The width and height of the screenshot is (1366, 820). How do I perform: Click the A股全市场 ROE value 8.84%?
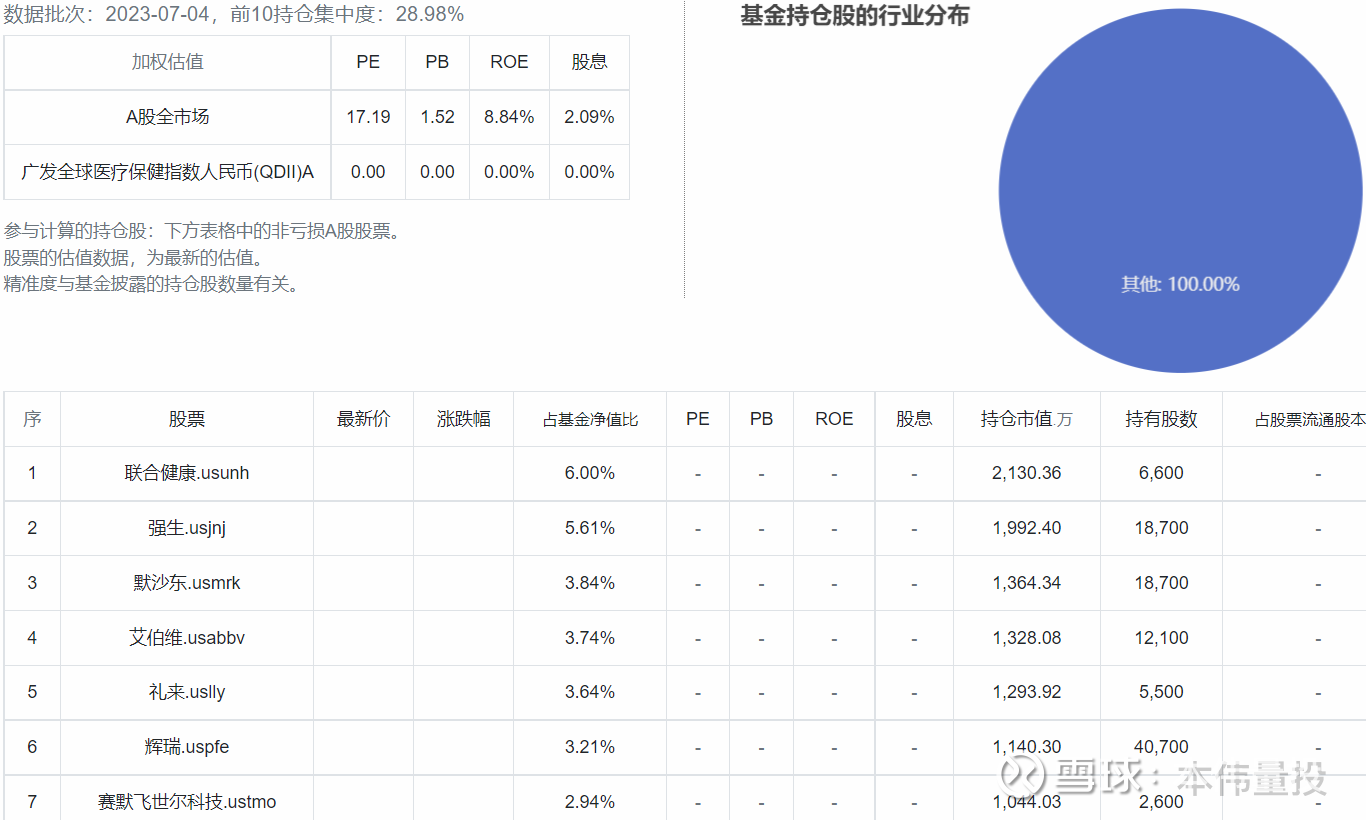509,117
